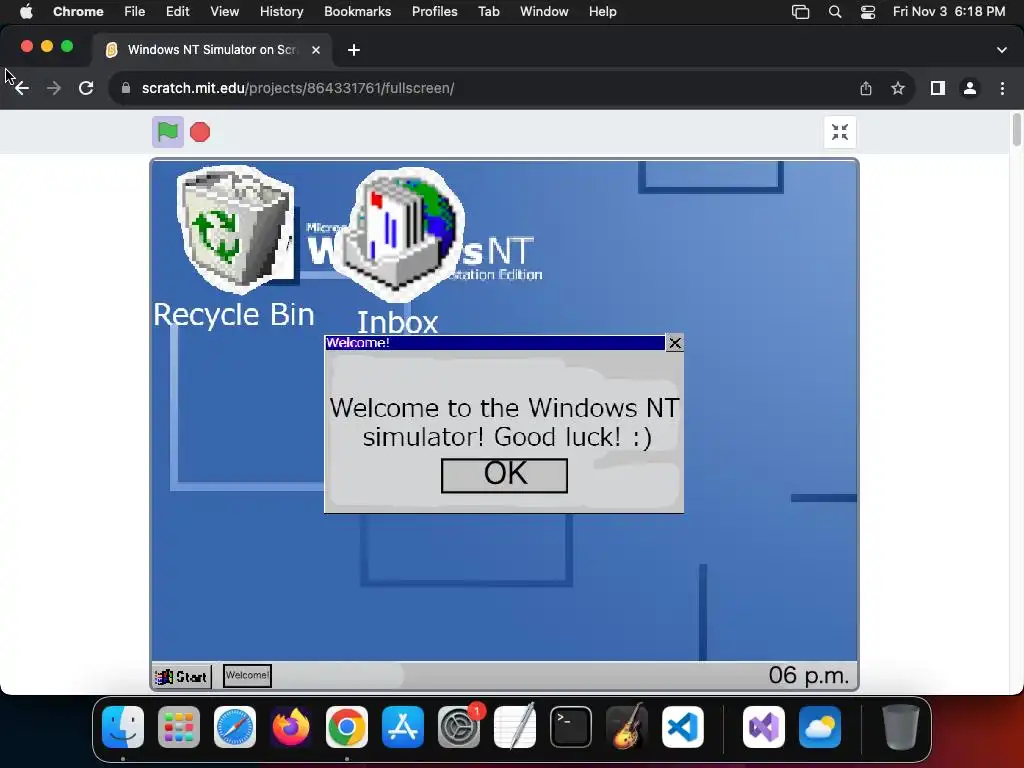Open the File menu

[135, 12]
